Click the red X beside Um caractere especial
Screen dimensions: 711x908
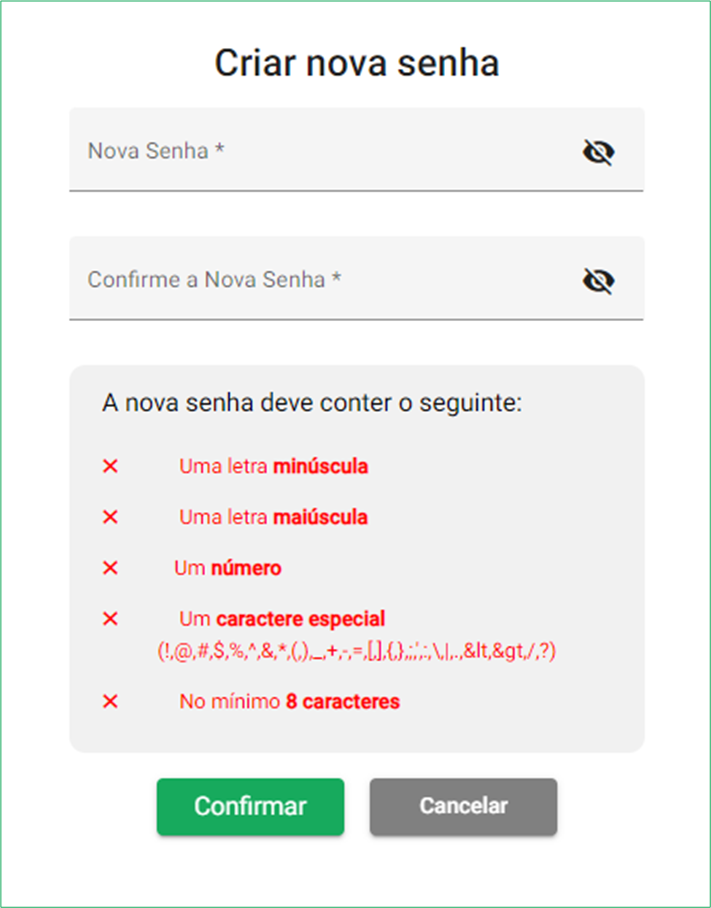coord(110,619)
